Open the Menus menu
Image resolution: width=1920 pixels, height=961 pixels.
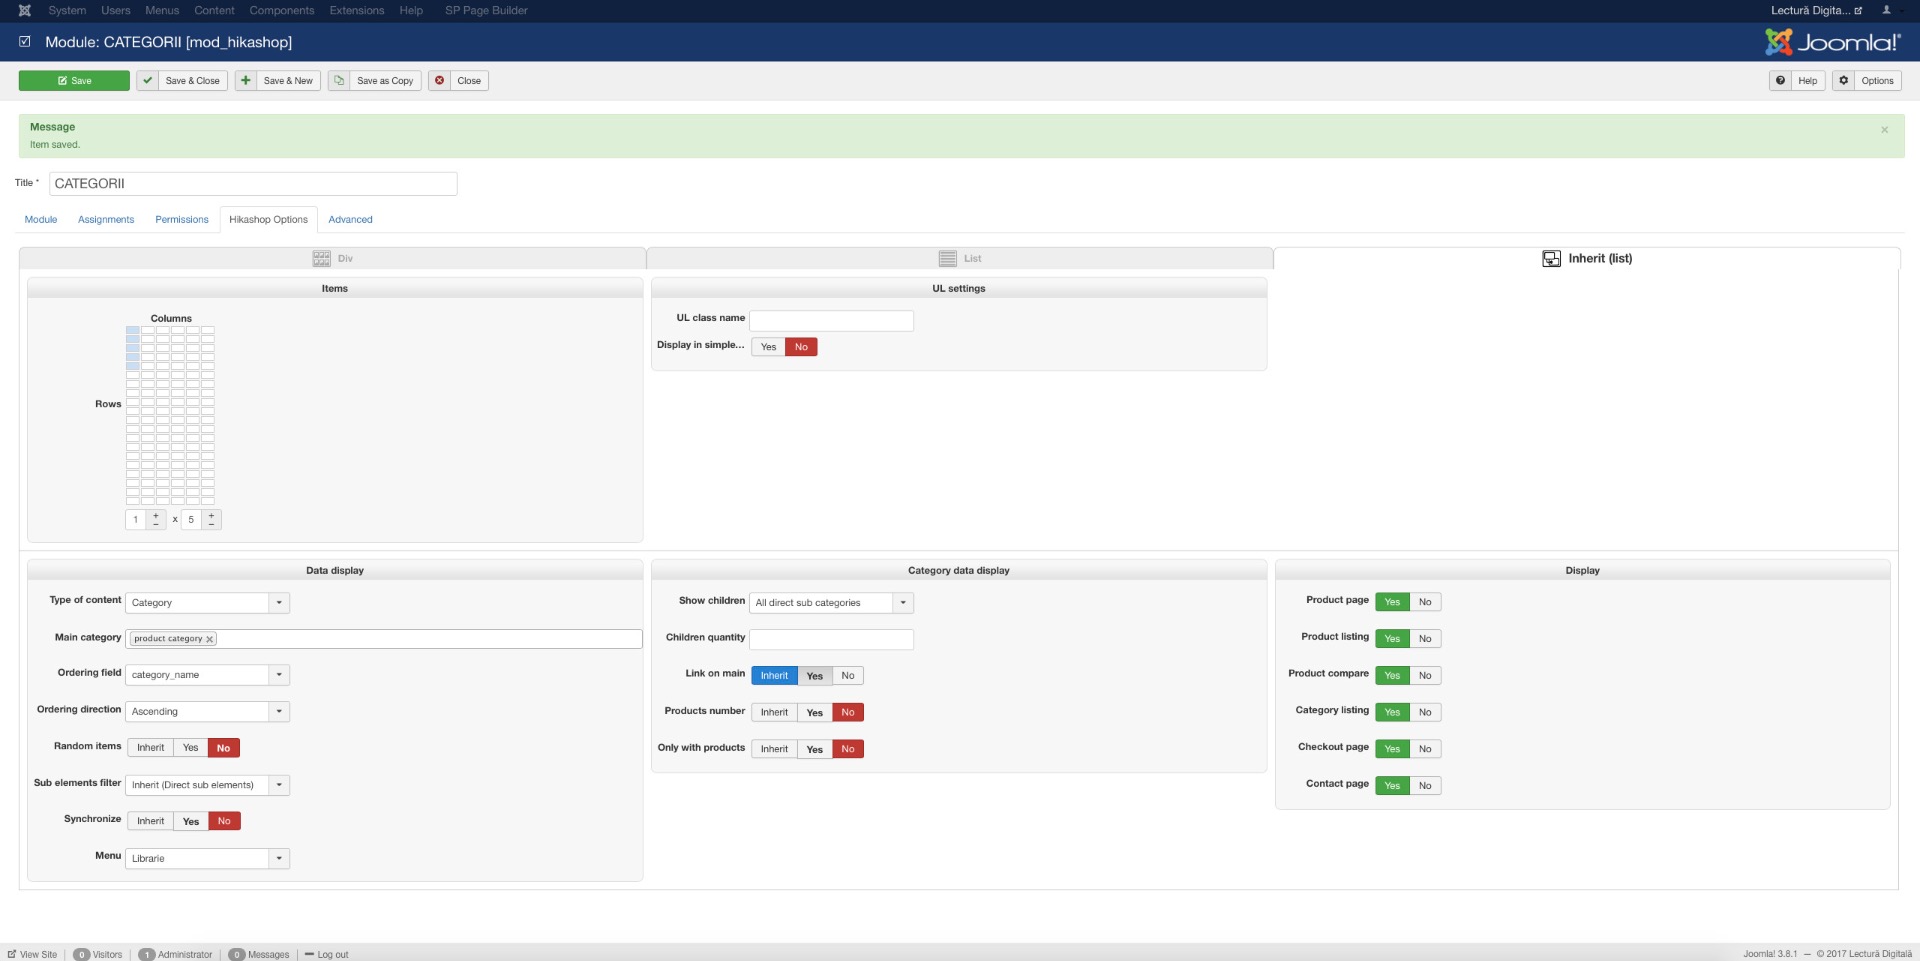pyautogui.click(x=162, y=10)
